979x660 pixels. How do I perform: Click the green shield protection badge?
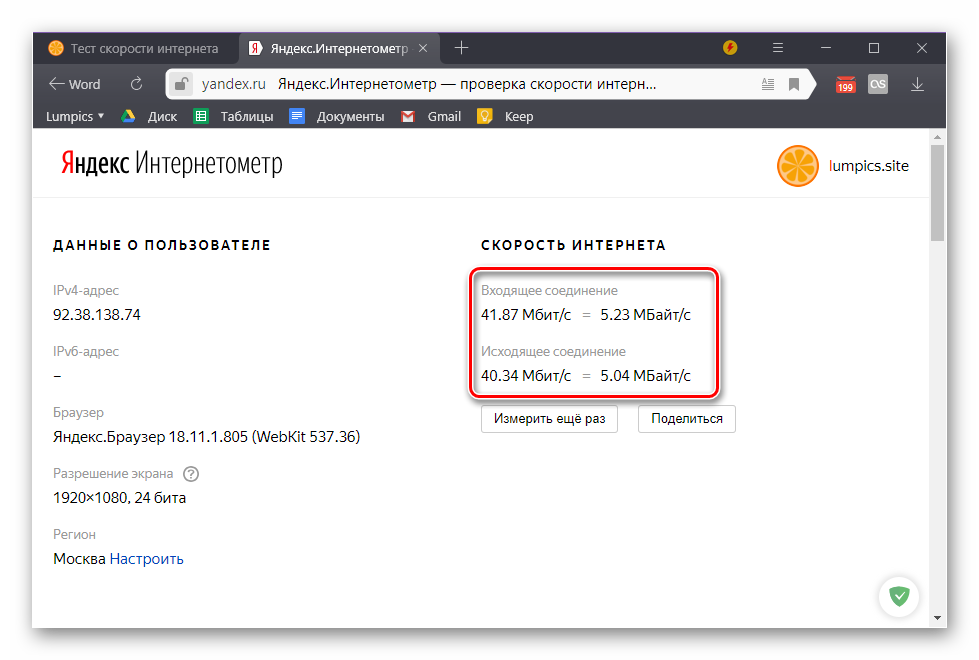coord(900,597)
